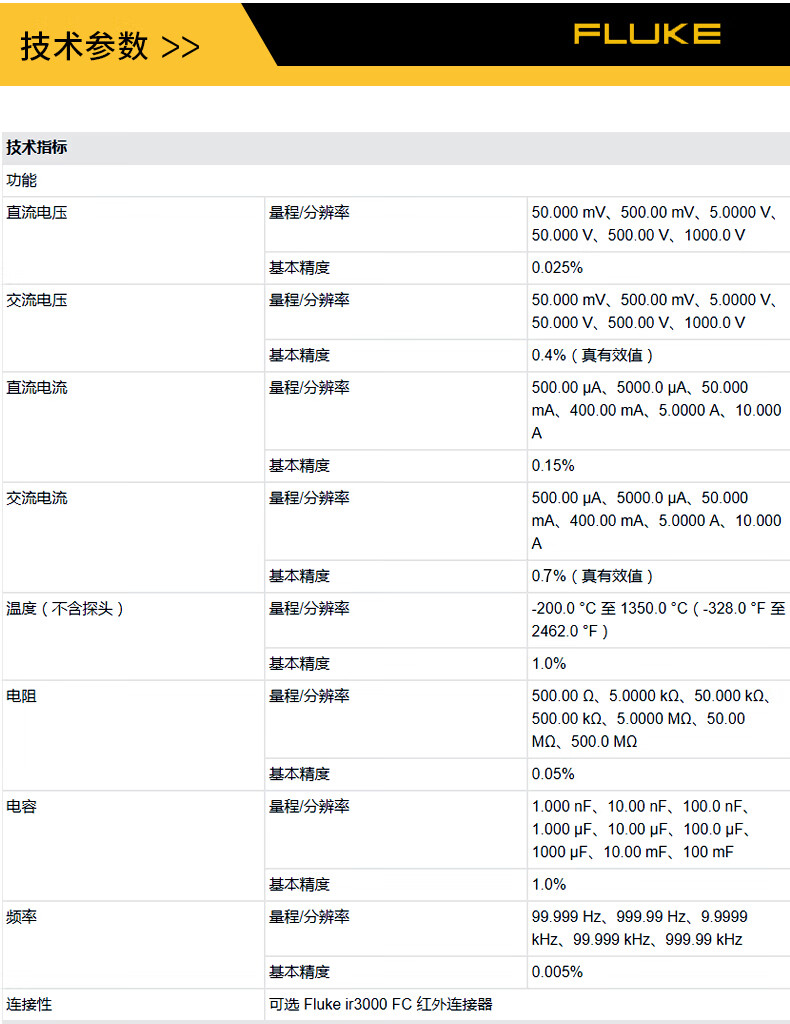This screenshot has height=1024, width=790.
Task: Select the 连接性 row label
Action: [29, 1004]
